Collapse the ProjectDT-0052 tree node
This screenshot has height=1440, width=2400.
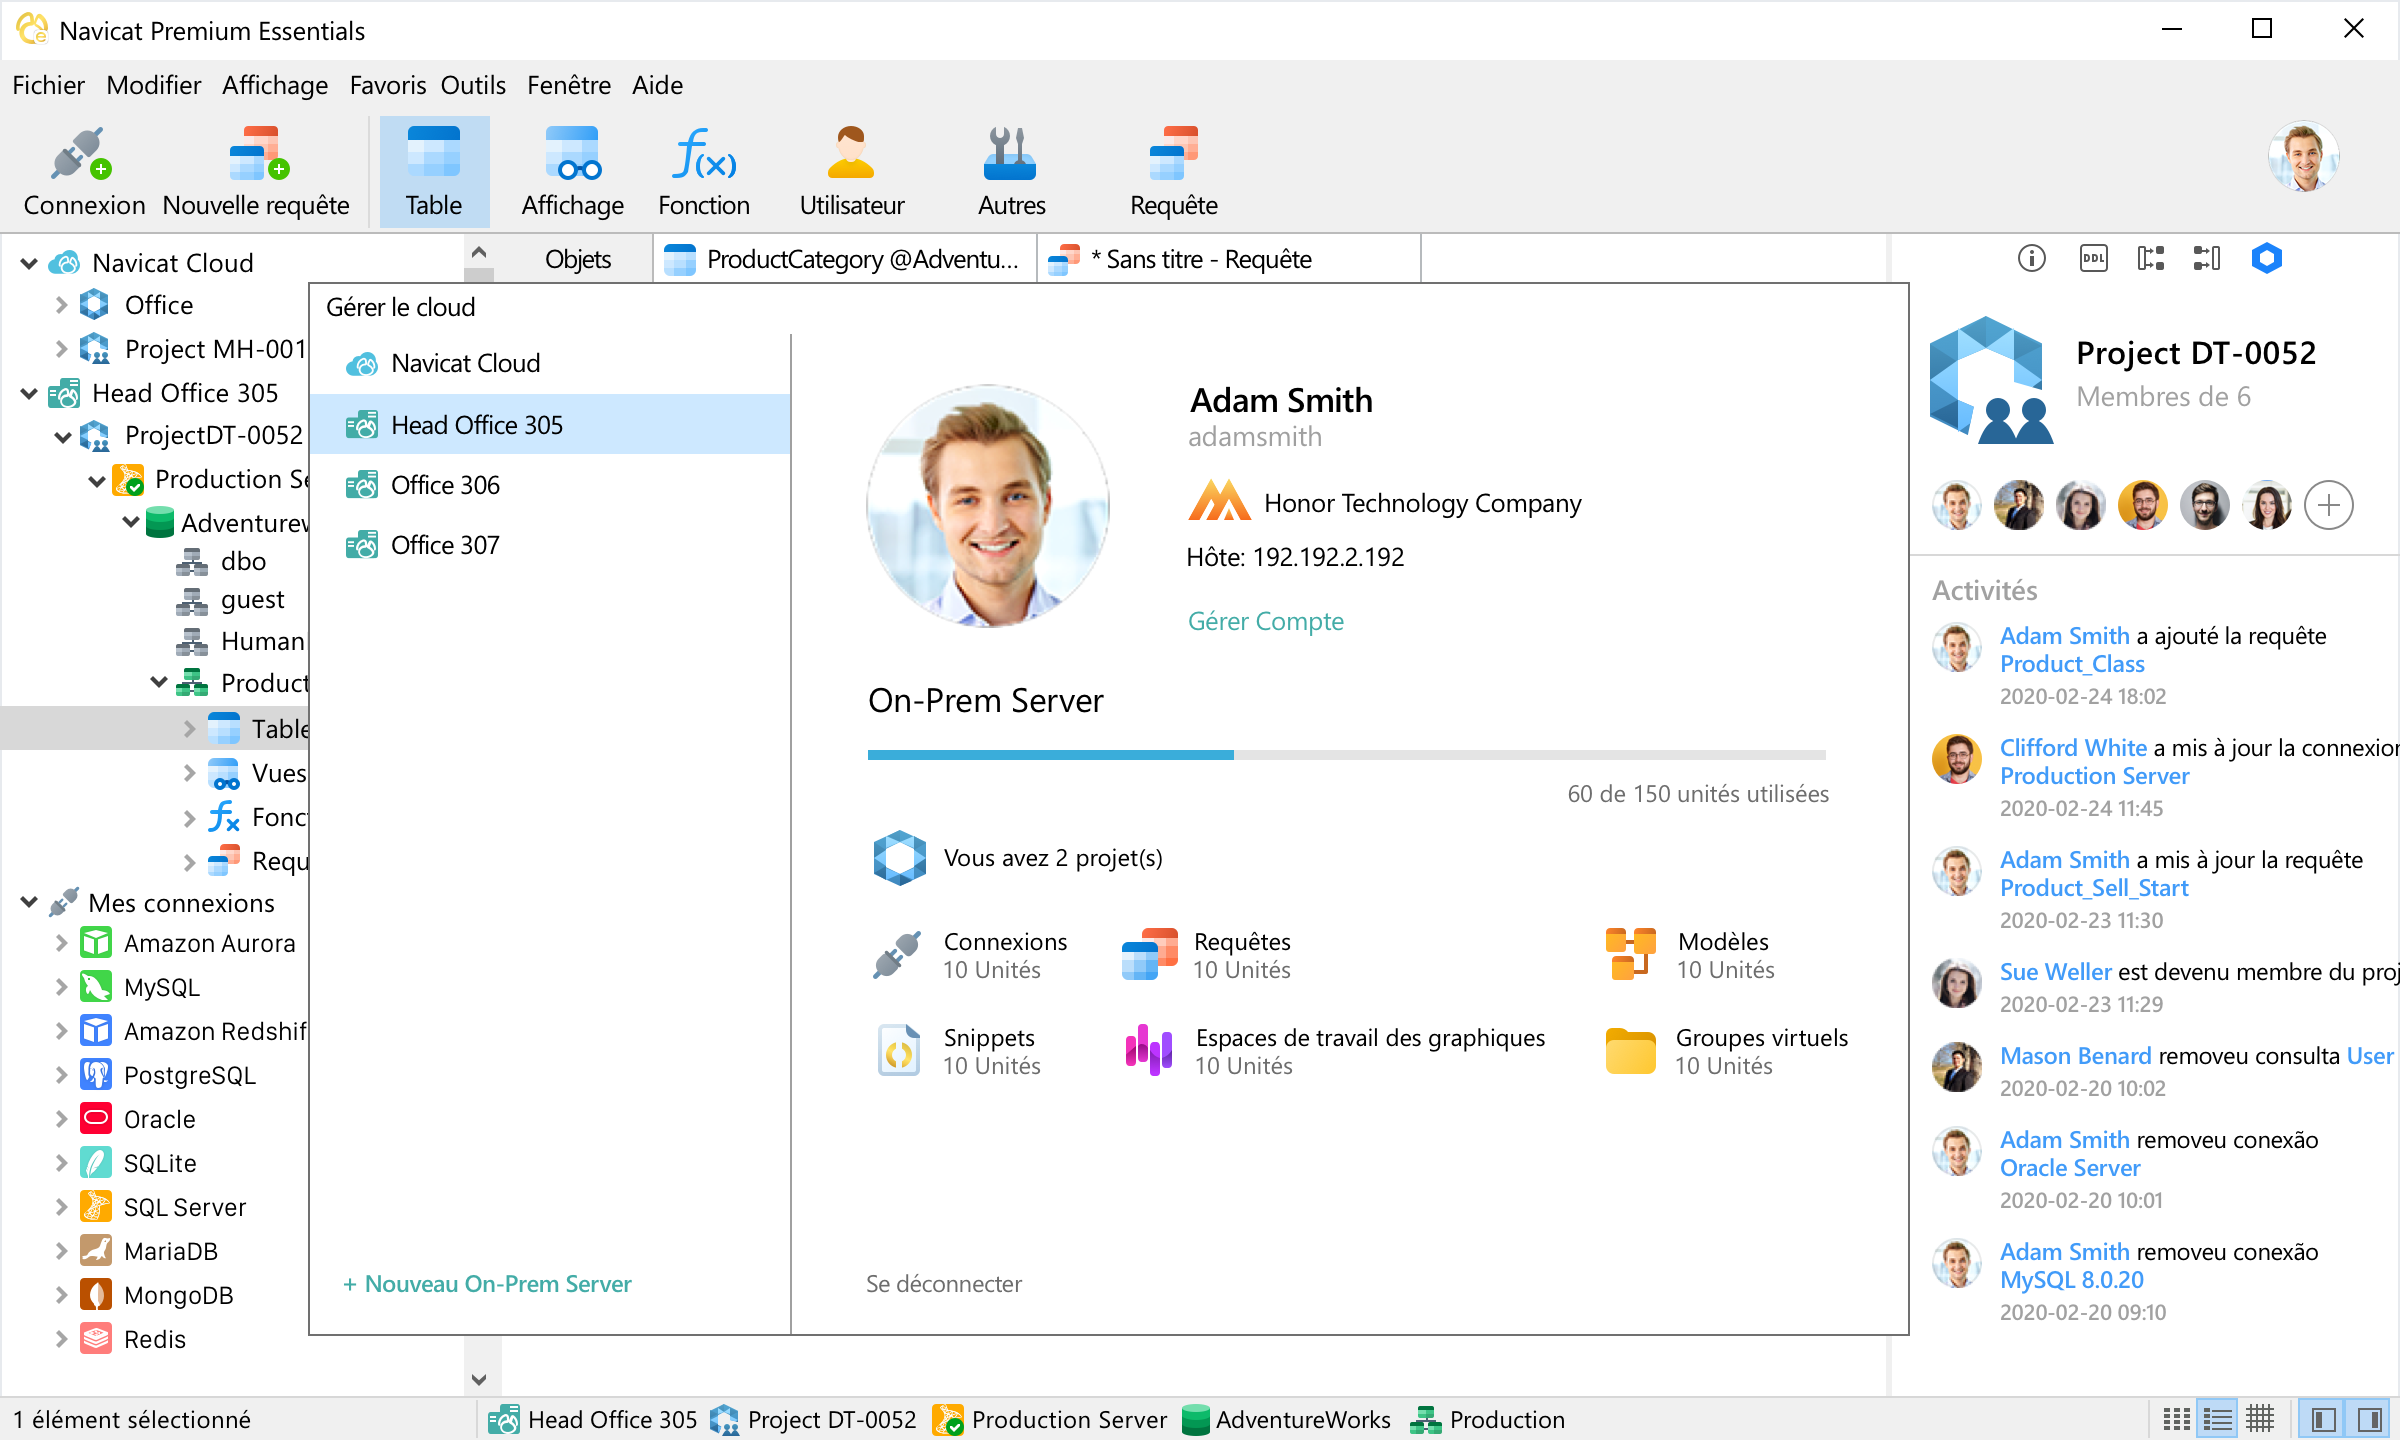[62, 437]
